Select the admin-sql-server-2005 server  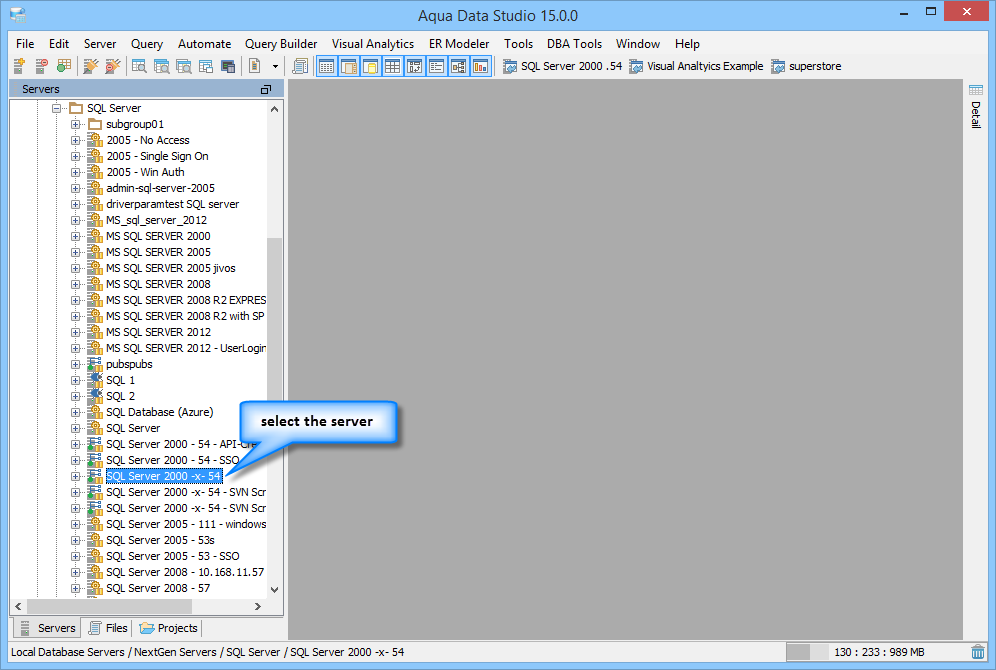pos(160,188)
